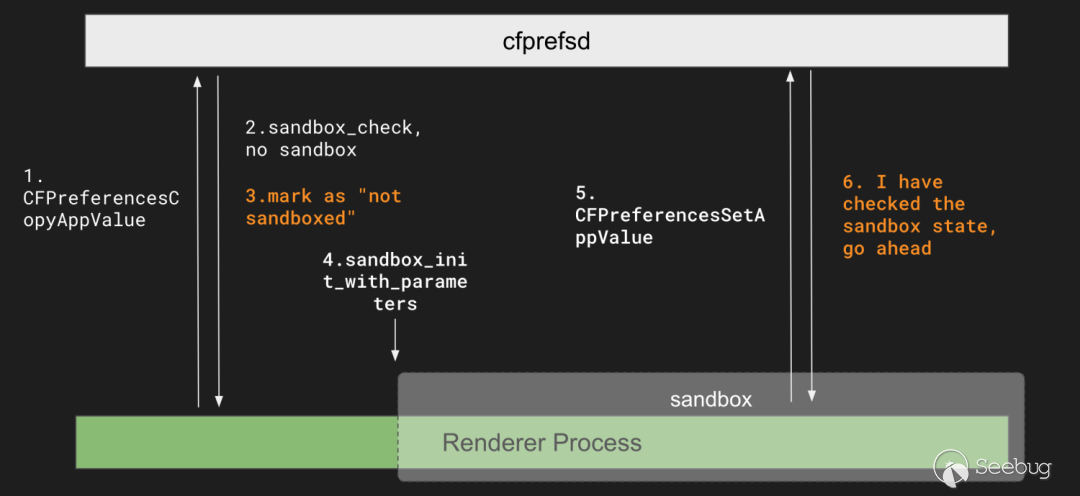This screenshot has height=496, width=1080.
Task: Click the downward arrow beside sandbox_check label
Action: [x=218, y=240]
